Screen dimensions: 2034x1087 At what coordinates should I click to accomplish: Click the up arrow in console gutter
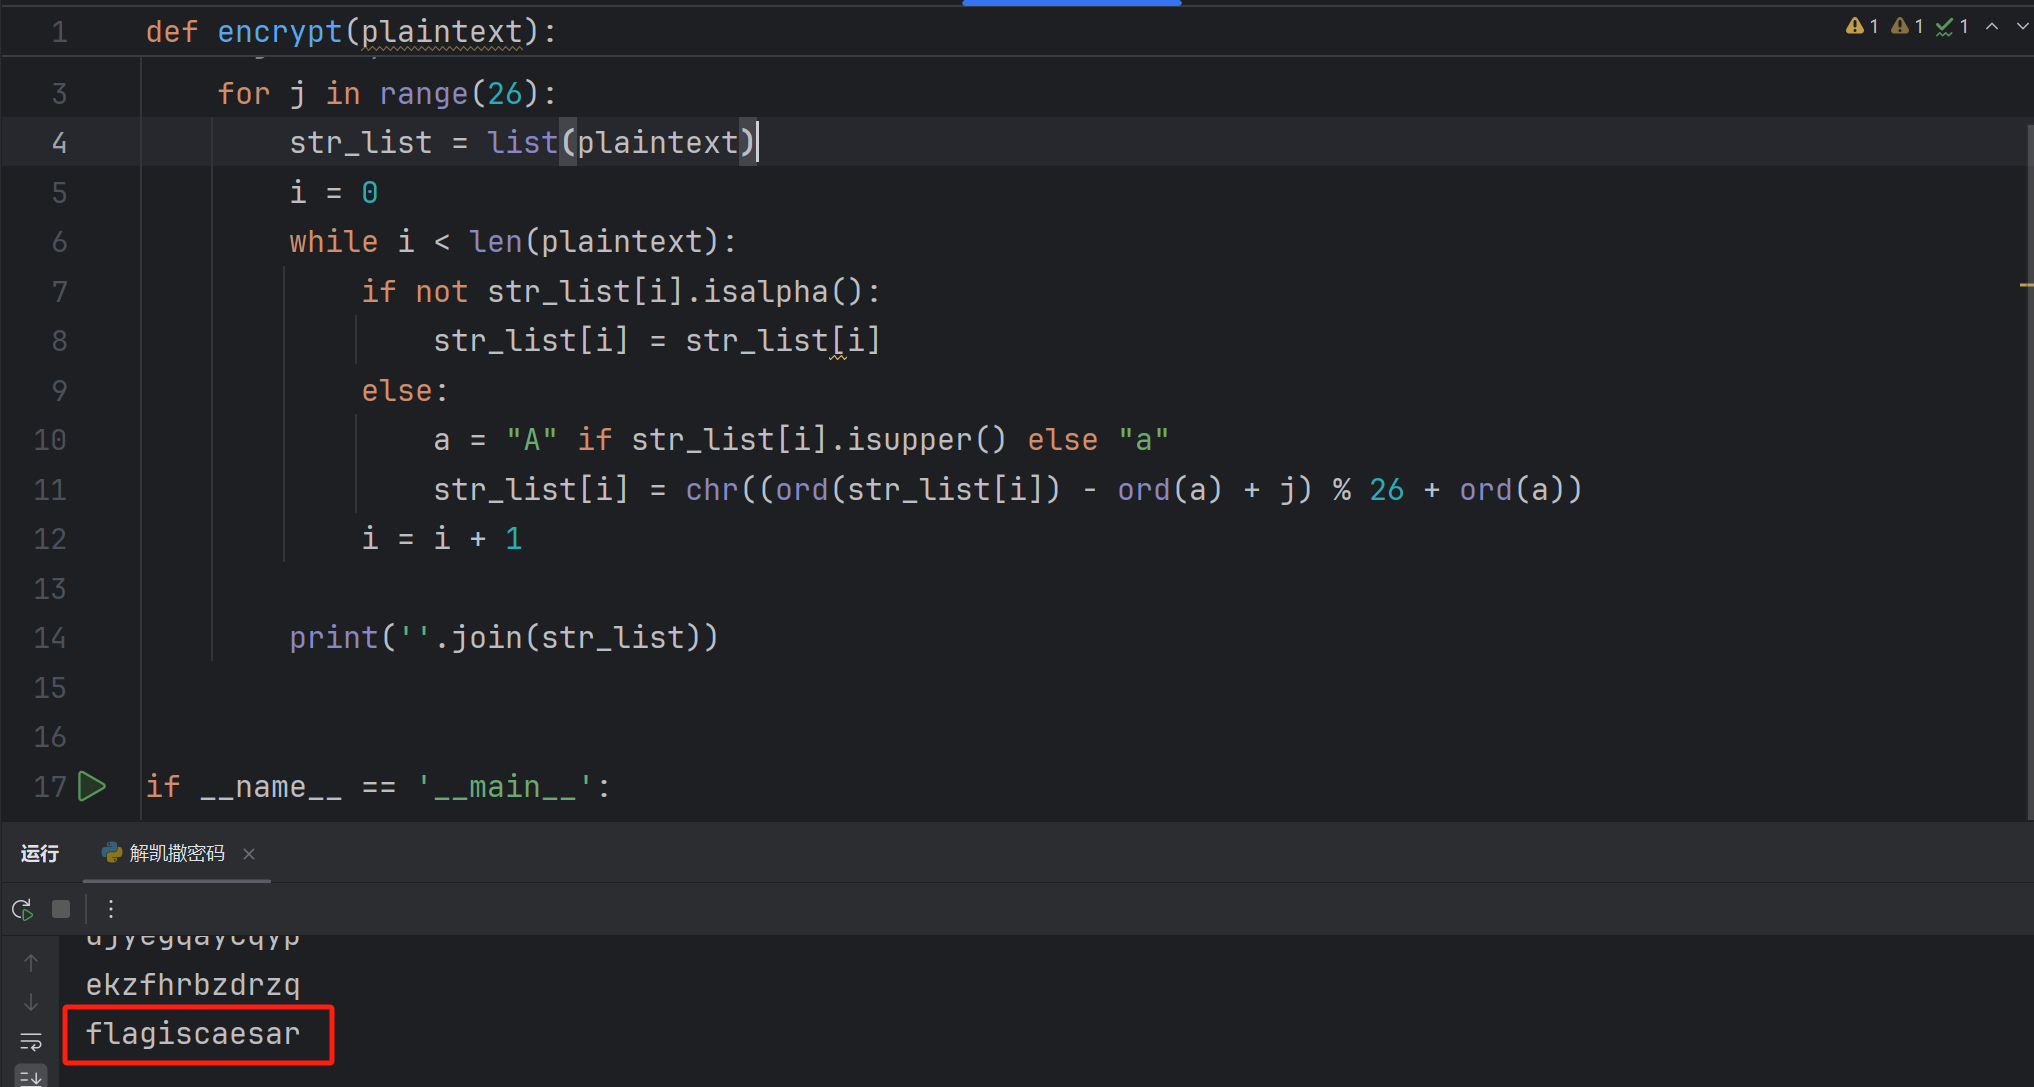point(31,963)
